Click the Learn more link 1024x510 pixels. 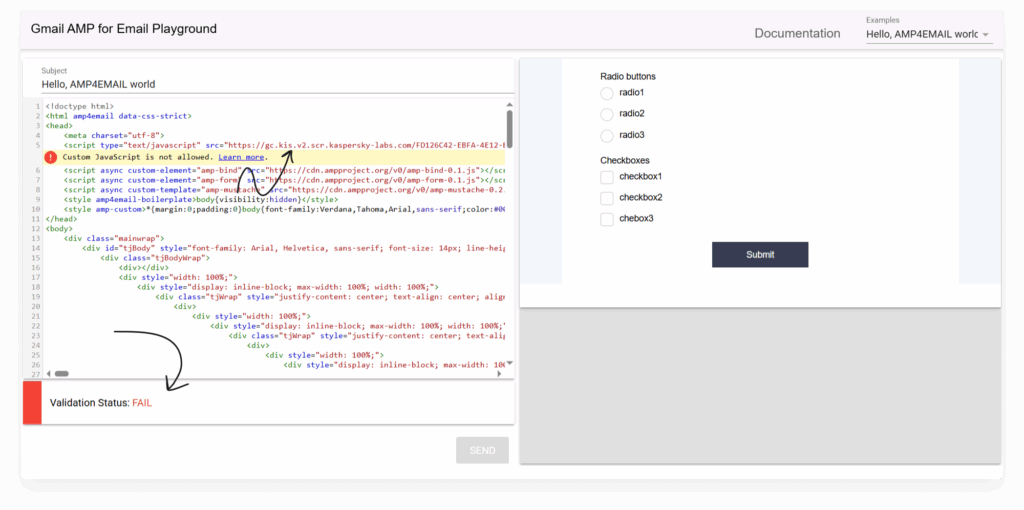[x=241, y=157]
